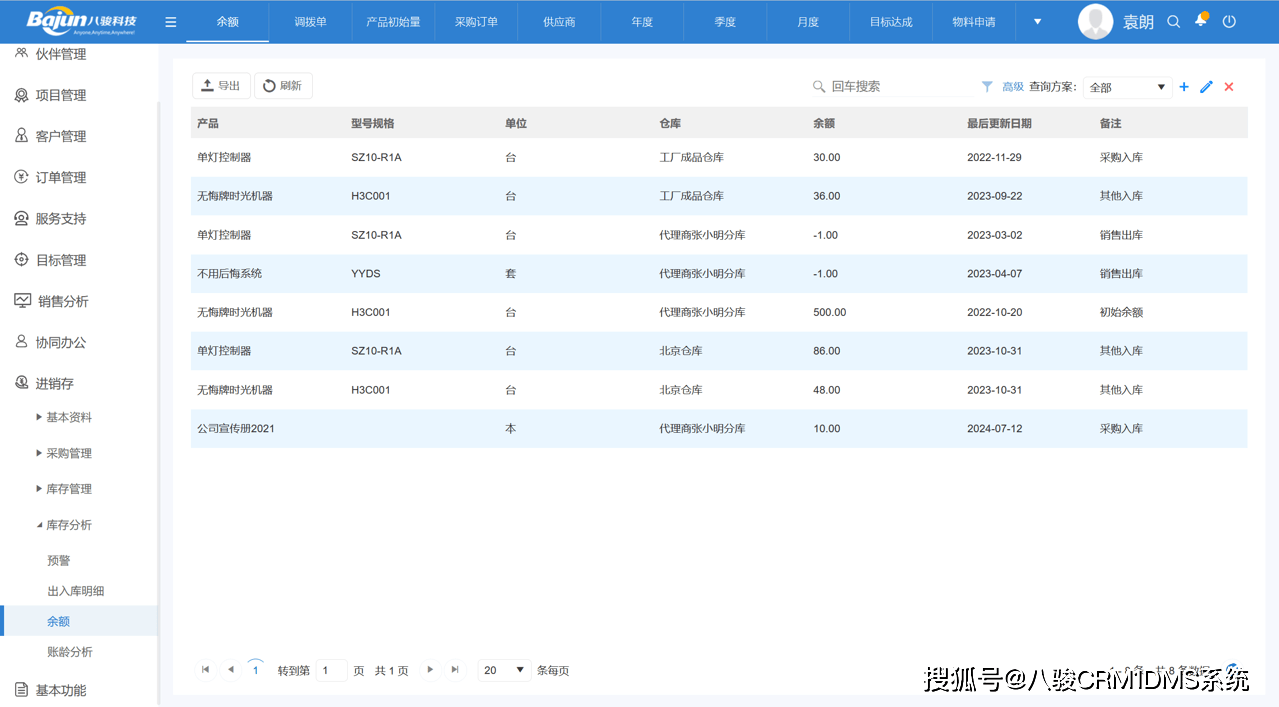
Task: Open the 查询方案 dropdown showing 全部
Action: 1127,87
